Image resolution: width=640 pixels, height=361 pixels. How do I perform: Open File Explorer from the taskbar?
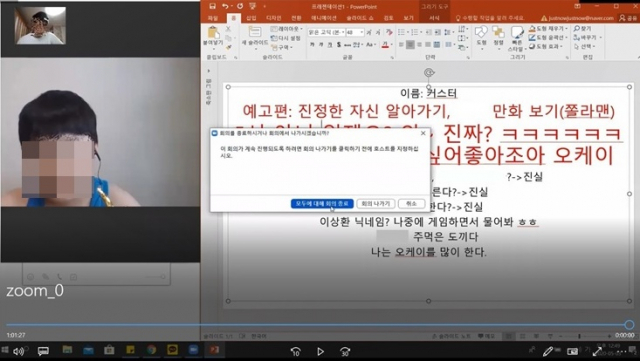(67, 350)
